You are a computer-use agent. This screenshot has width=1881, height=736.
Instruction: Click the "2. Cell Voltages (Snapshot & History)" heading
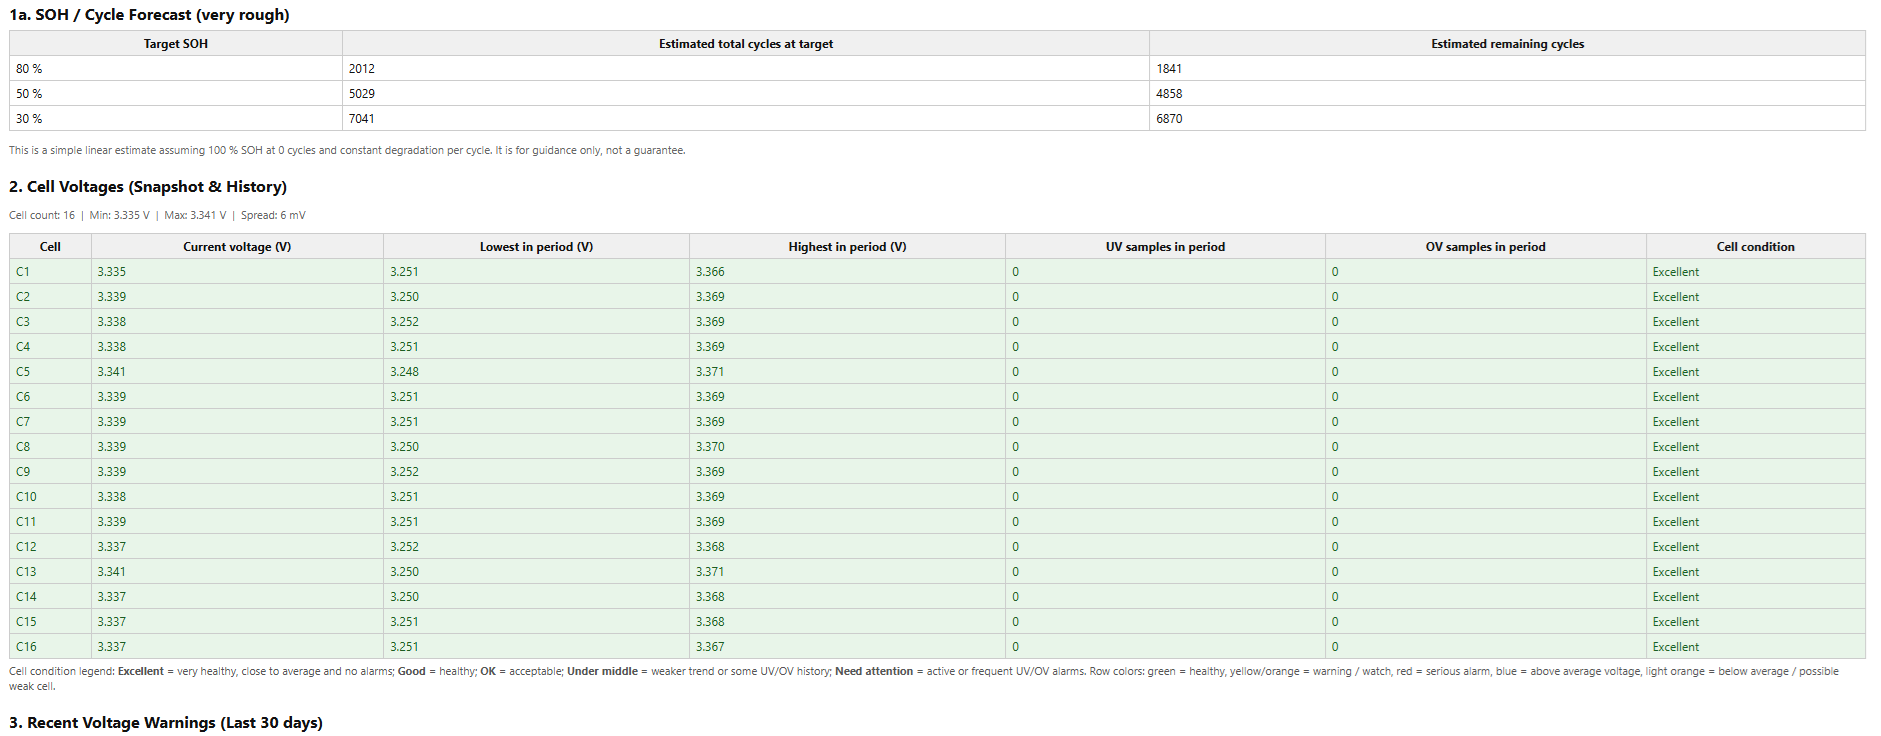coord(148,187)
